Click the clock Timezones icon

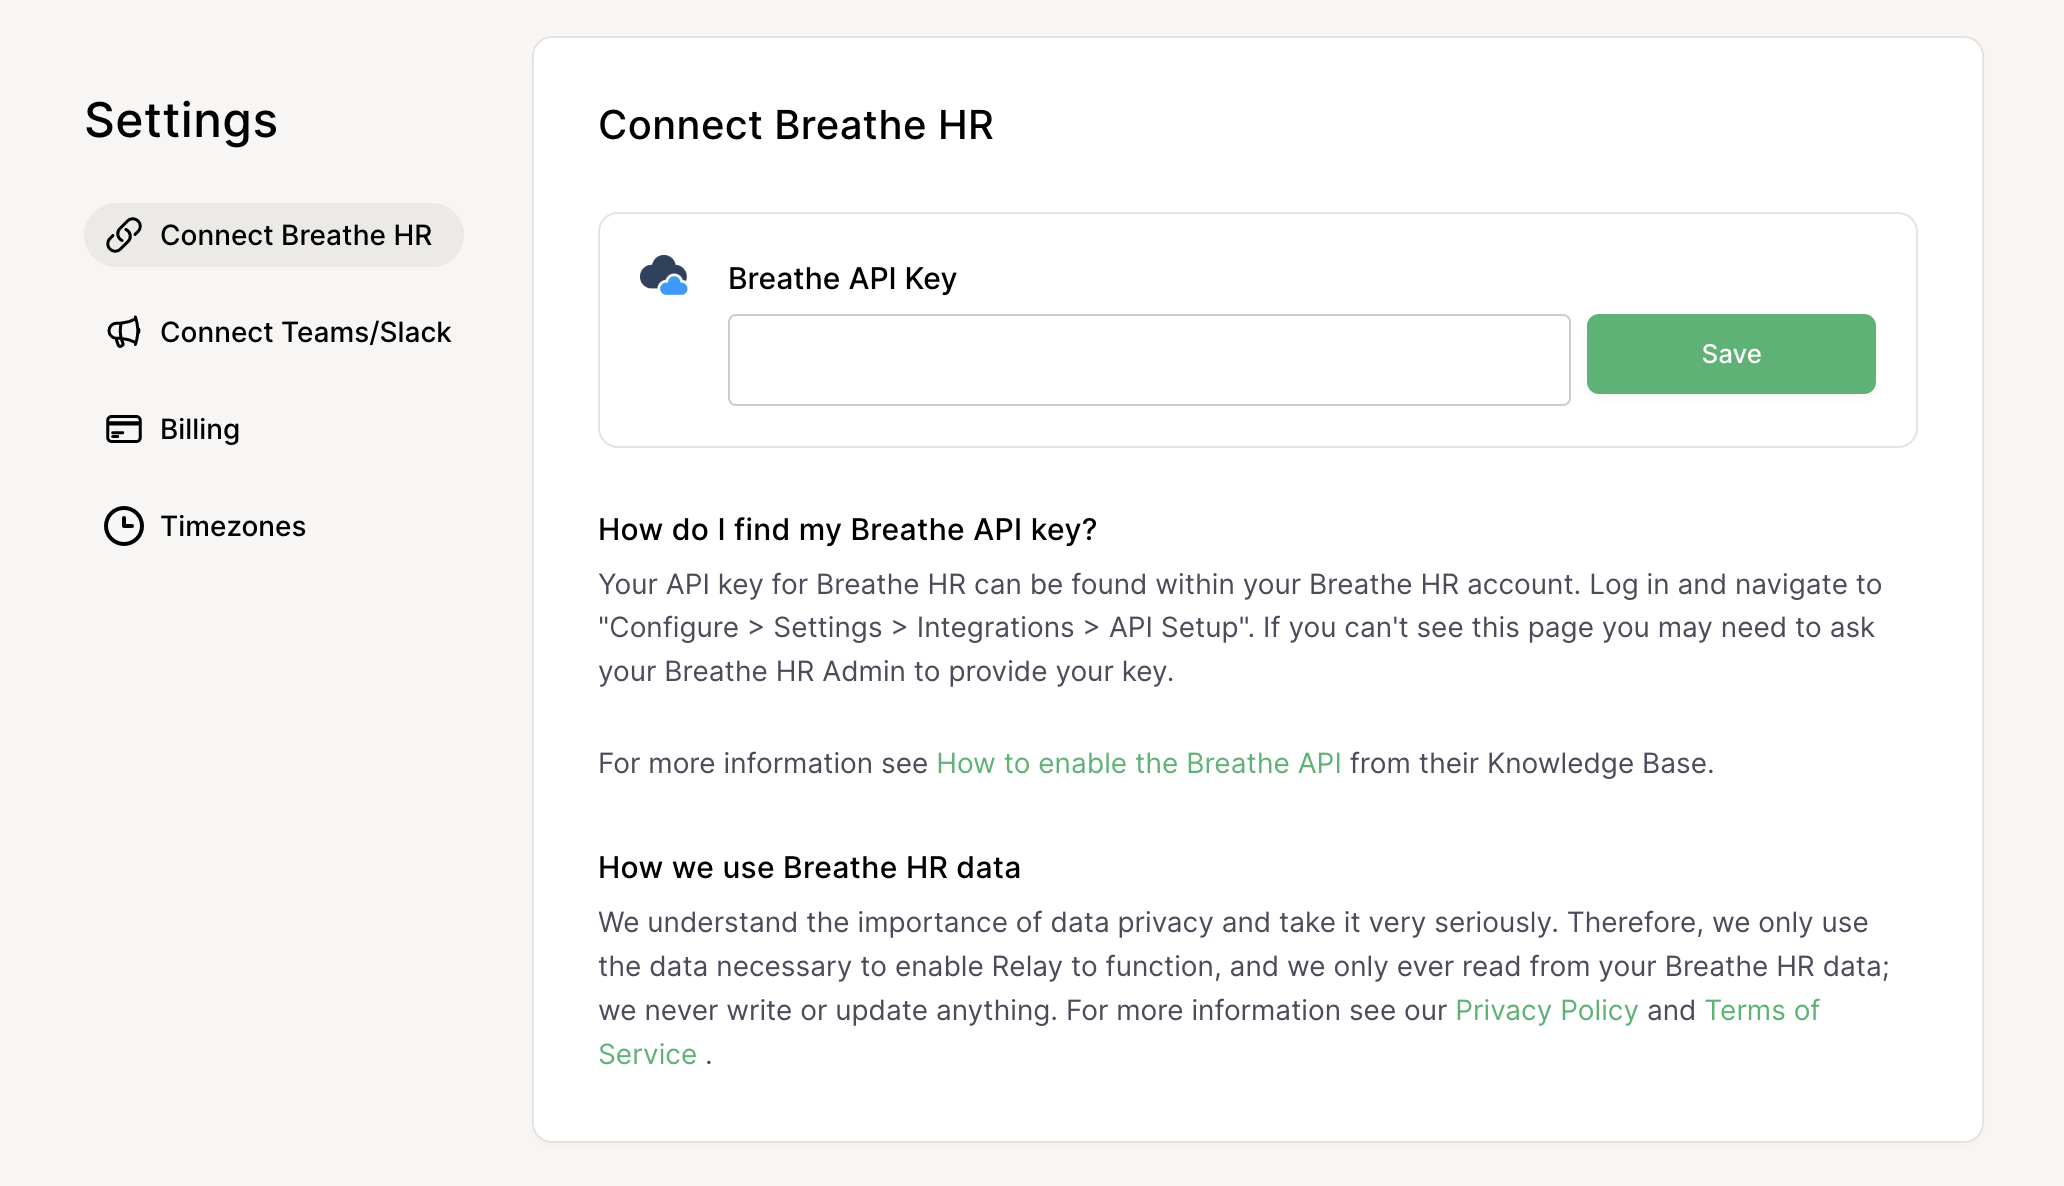124,526
